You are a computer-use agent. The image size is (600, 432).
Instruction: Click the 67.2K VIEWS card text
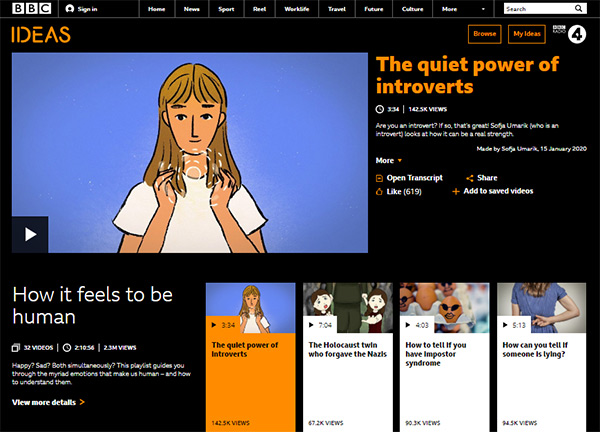pos(326,423)
